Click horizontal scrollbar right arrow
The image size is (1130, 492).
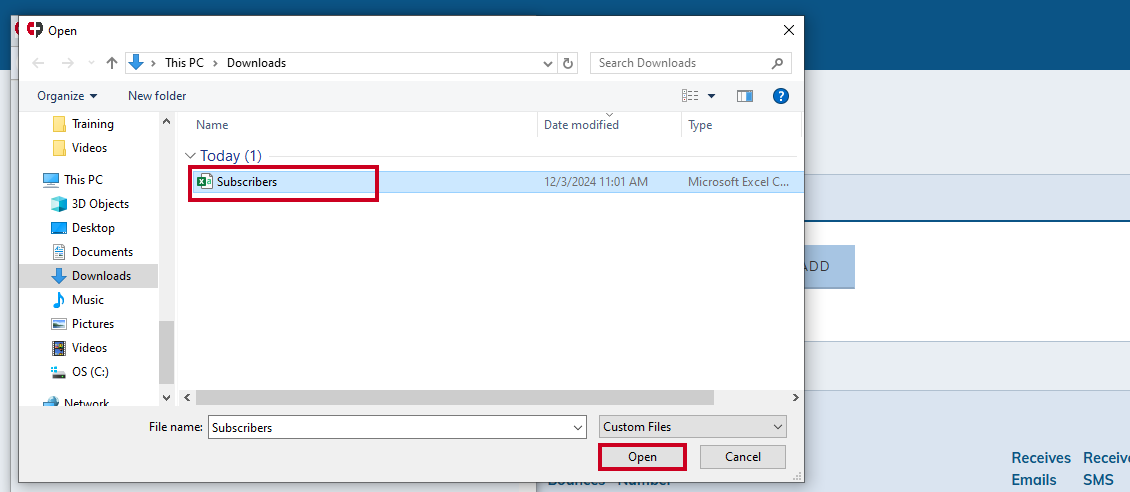pos(796,398)
